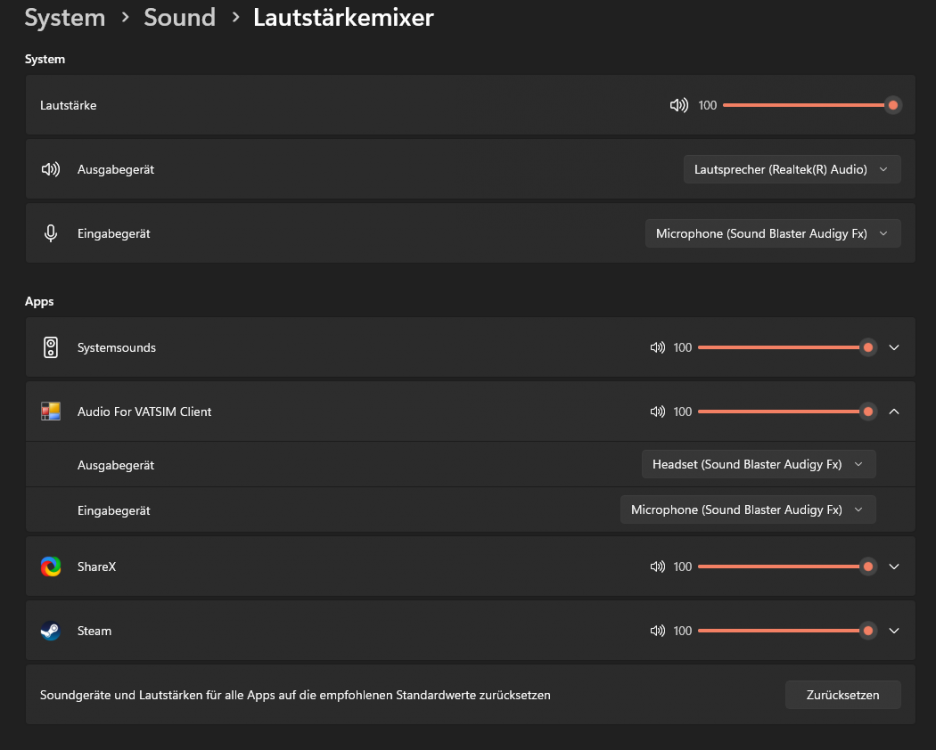Click the Systemsounds app icon
The image size is (936, 750).
point(50,347)
